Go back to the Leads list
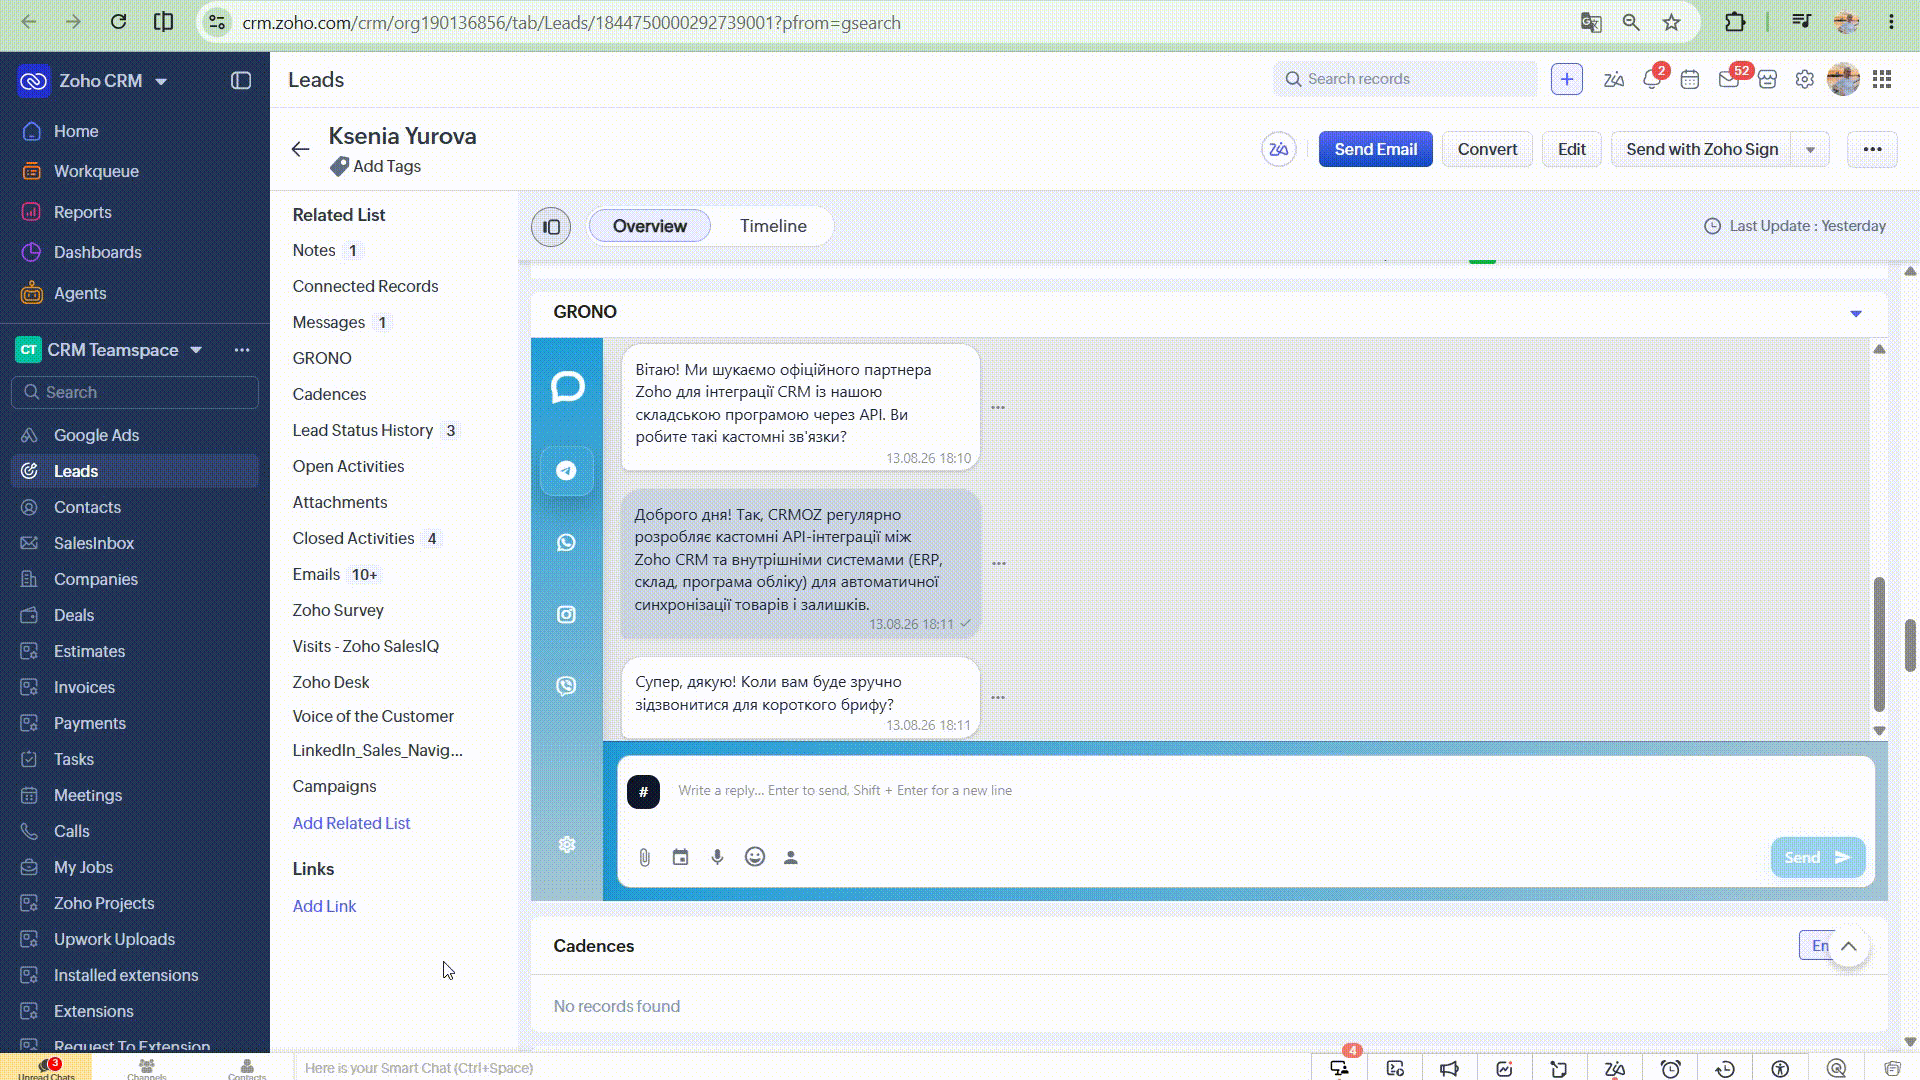Image resolution: width=1920 pixels, height=1080 pixels. 300,149
